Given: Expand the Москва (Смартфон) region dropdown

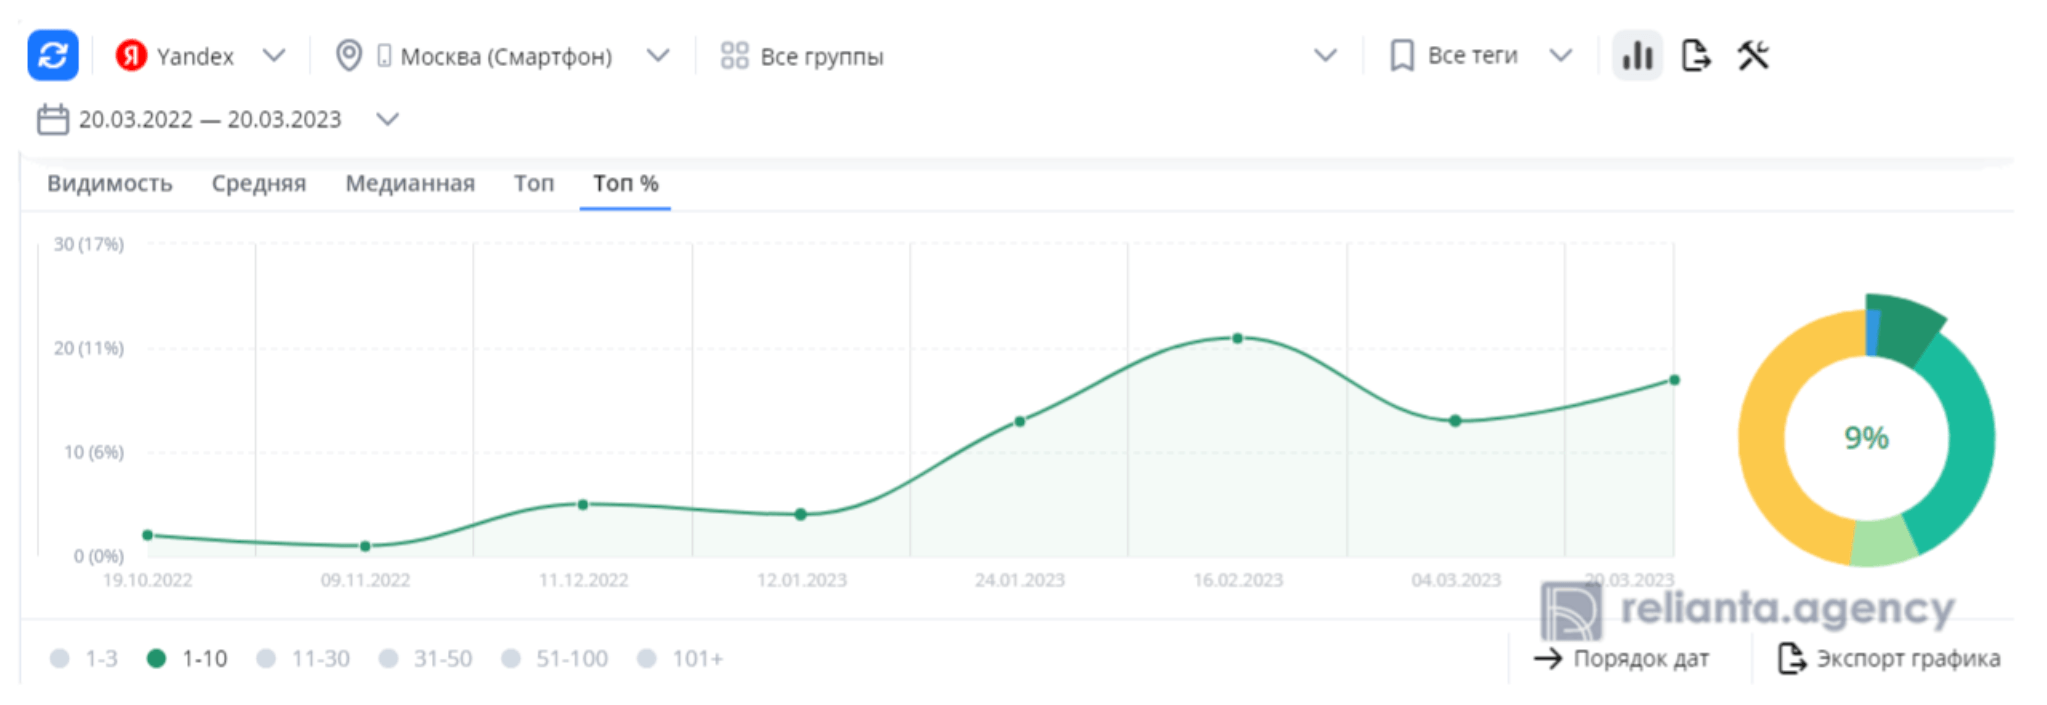Looking at the screenshot, I should tap(658, 56).
